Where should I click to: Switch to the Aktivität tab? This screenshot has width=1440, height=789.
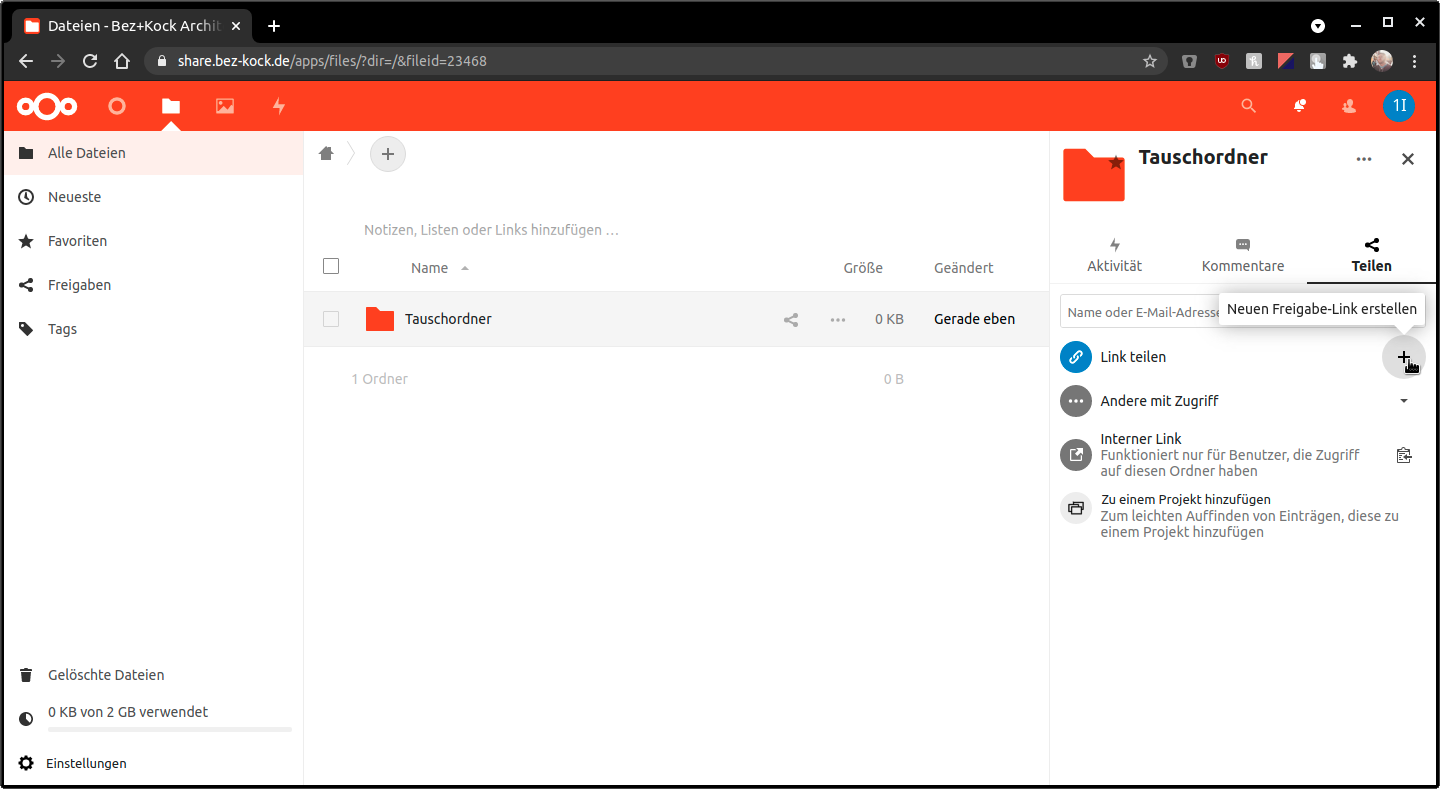(x=1114, y=256)
